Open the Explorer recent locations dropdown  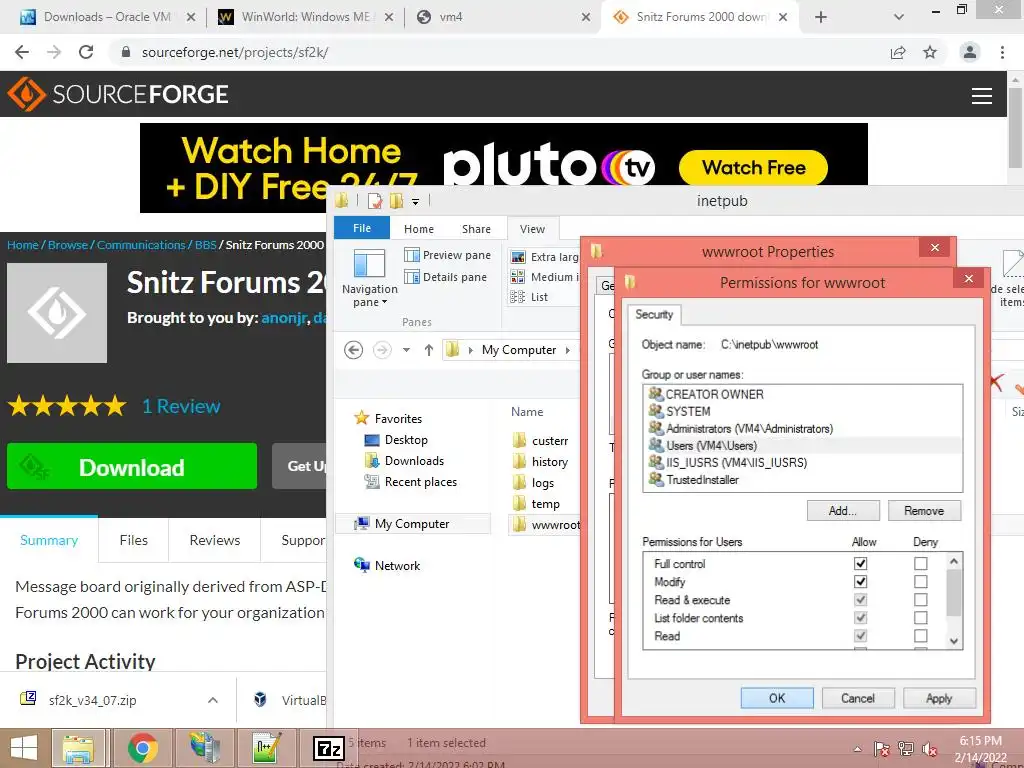pos(406,350)
